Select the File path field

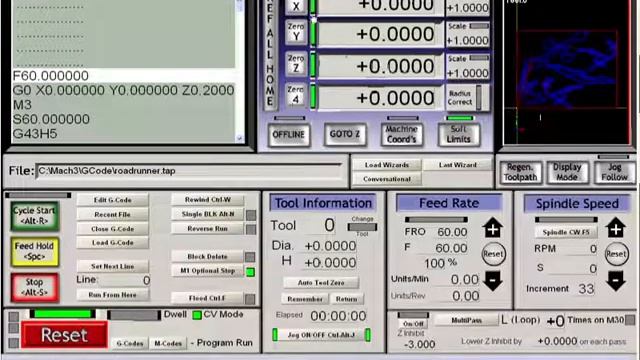pos(189,171)
